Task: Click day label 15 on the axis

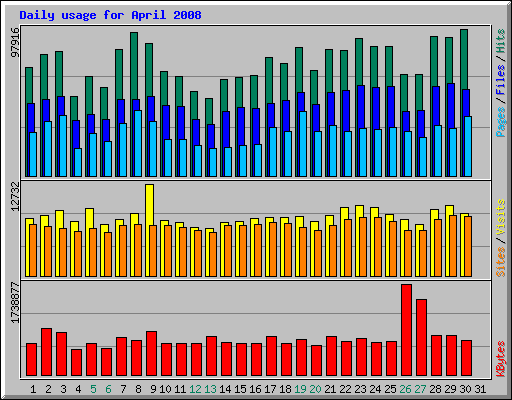Action: click(240, 389)
